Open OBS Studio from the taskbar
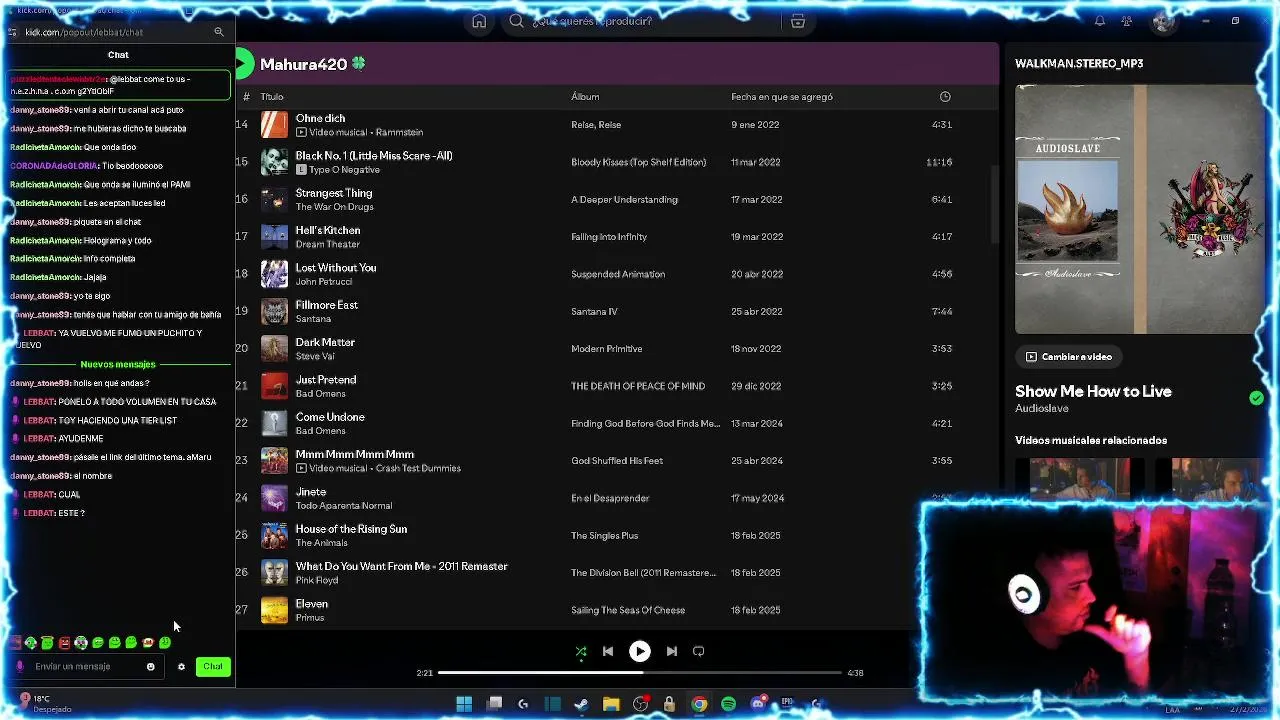The width and height of the screenshot is (1280, 720). tap(640, 704)
